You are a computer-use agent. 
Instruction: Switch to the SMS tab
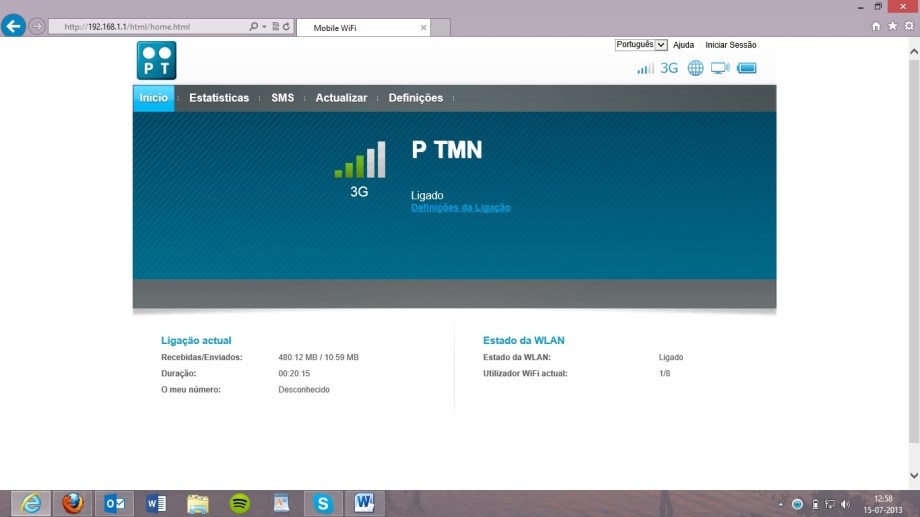pos(282,98)
